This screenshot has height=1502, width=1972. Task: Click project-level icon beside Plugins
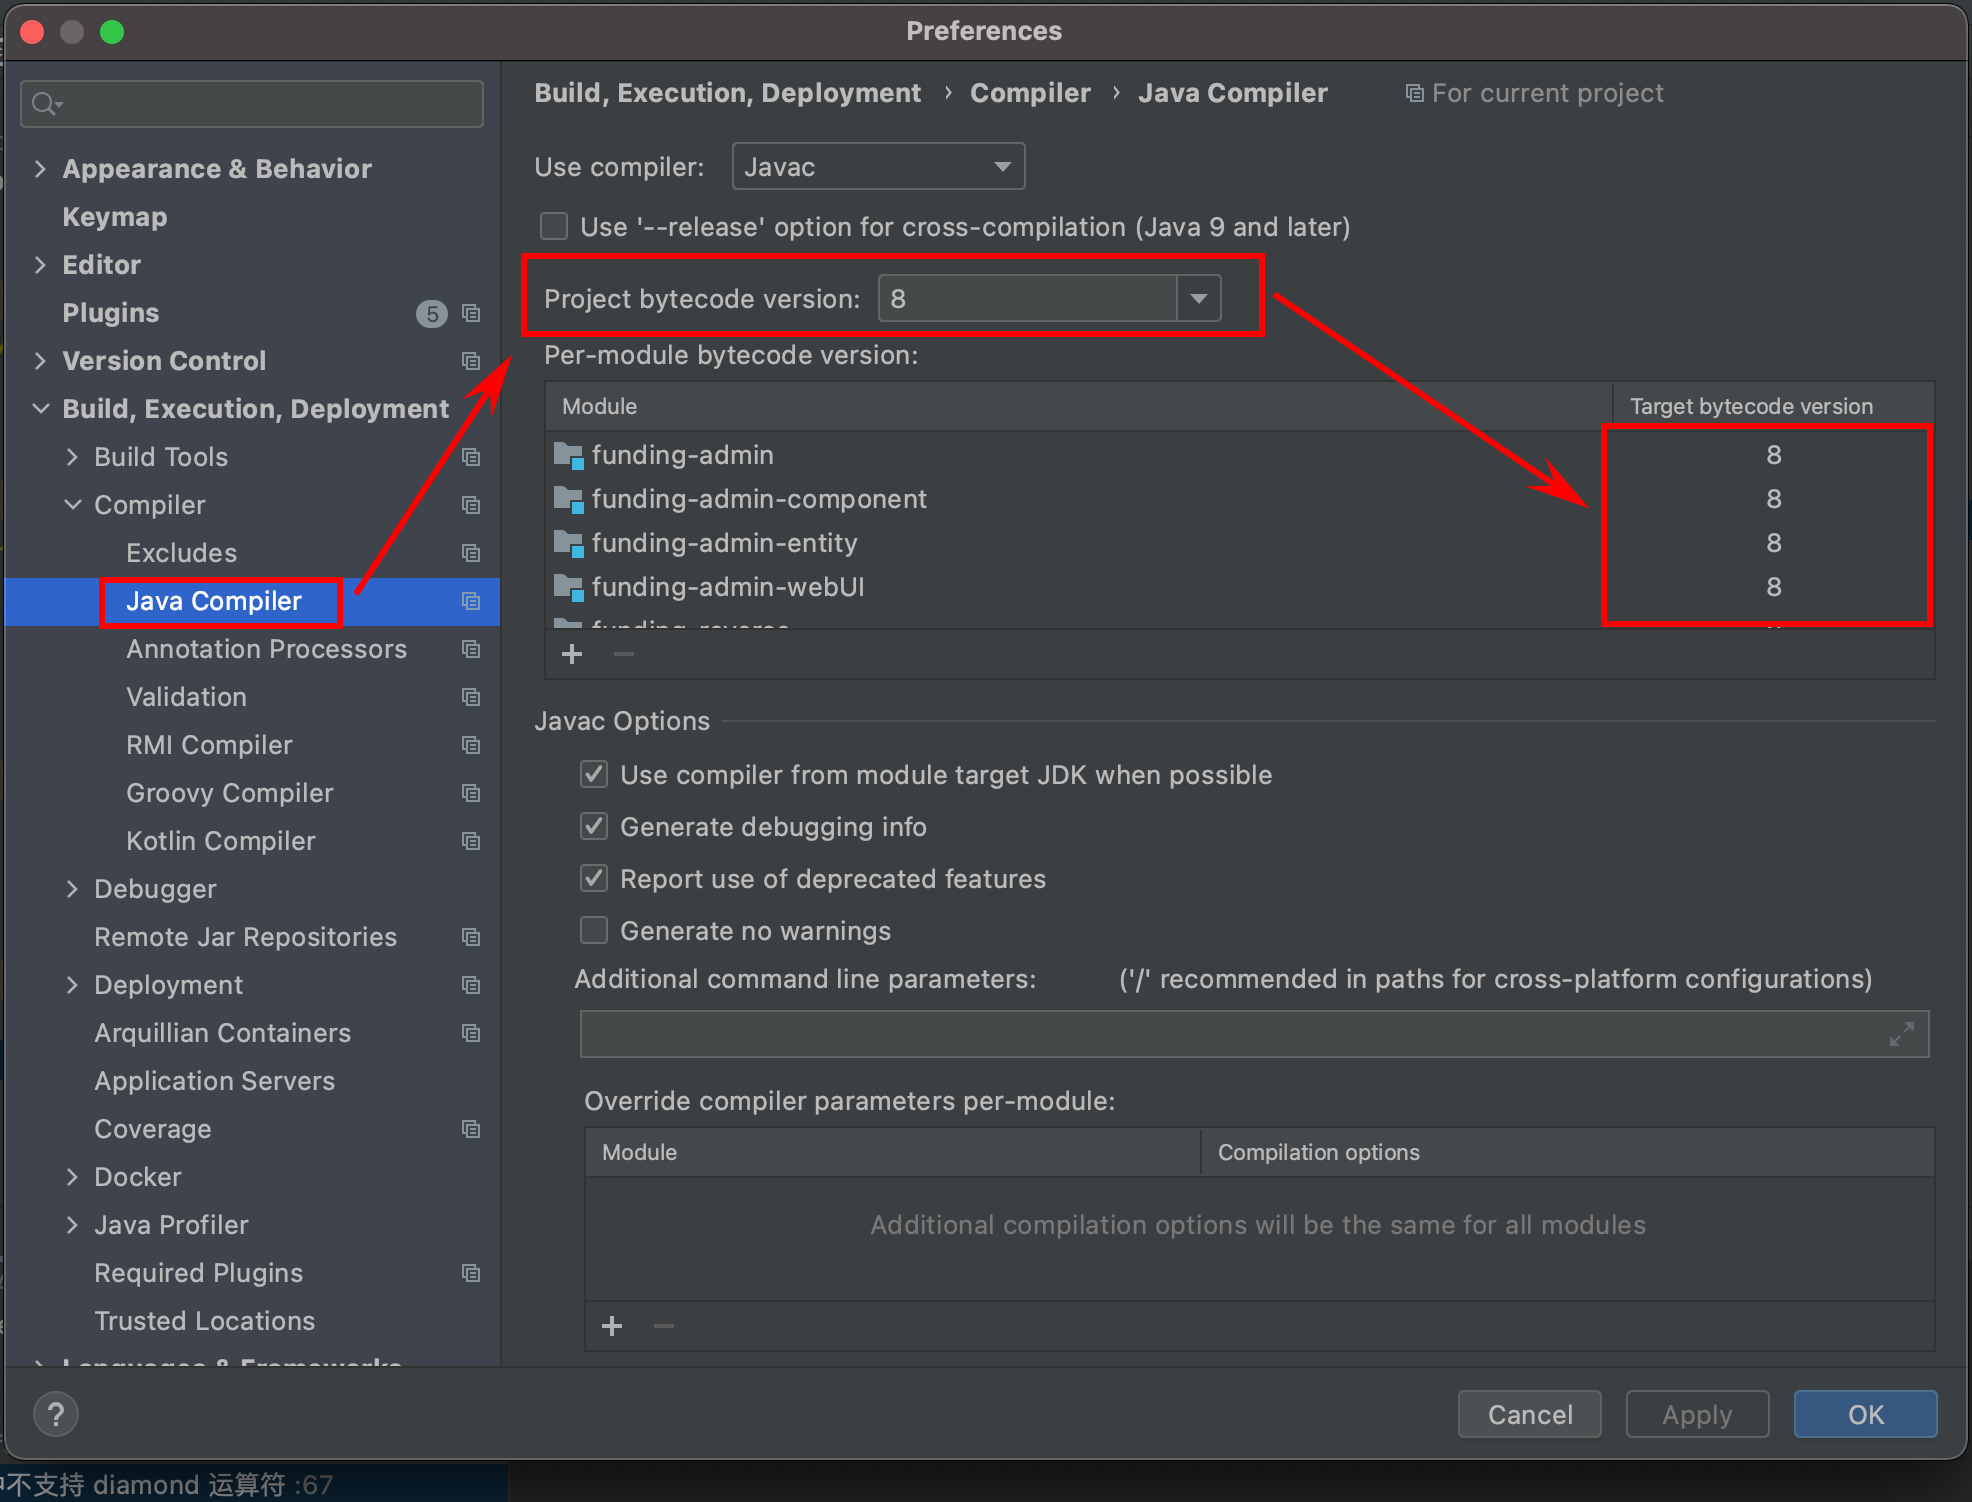pyautogui.click(x=471, y=313)
